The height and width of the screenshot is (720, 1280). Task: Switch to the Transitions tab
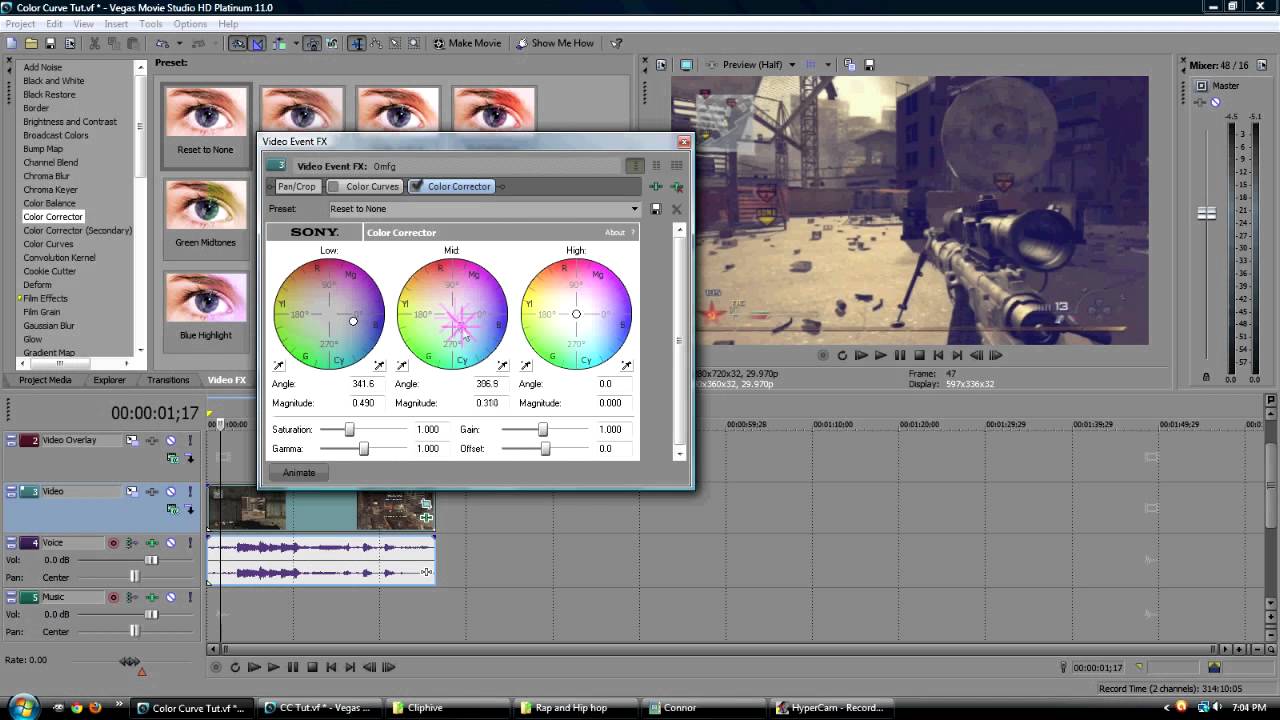coord(168,380)
